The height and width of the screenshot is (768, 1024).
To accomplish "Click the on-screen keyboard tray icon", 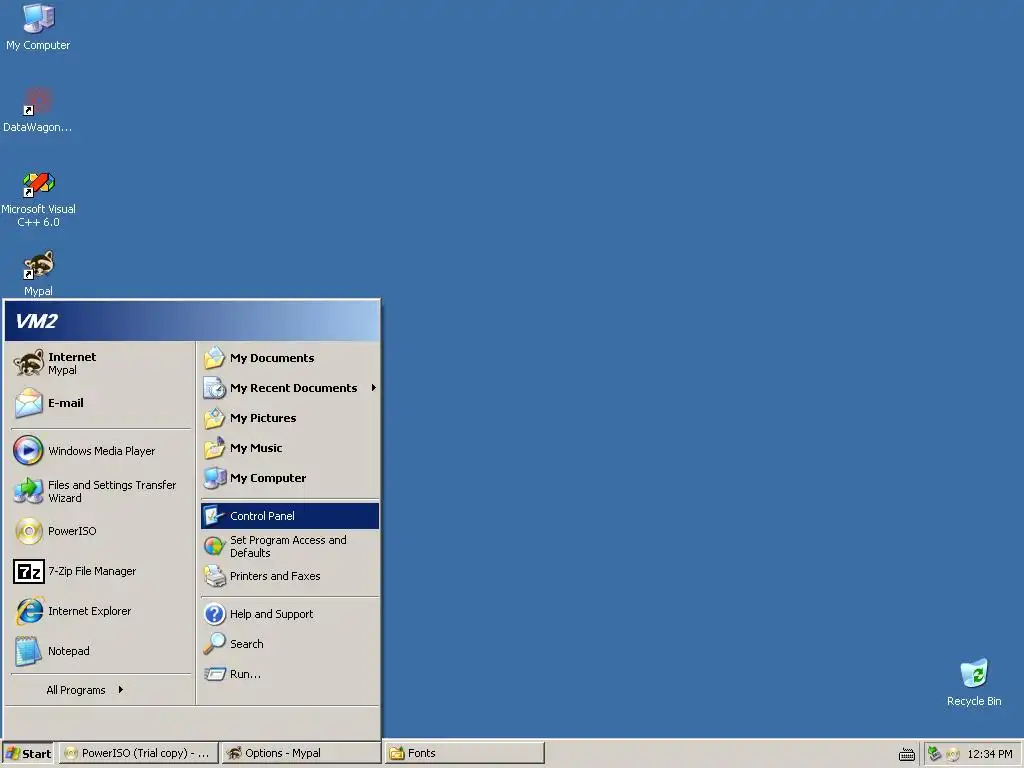I will tap(906, 754).
